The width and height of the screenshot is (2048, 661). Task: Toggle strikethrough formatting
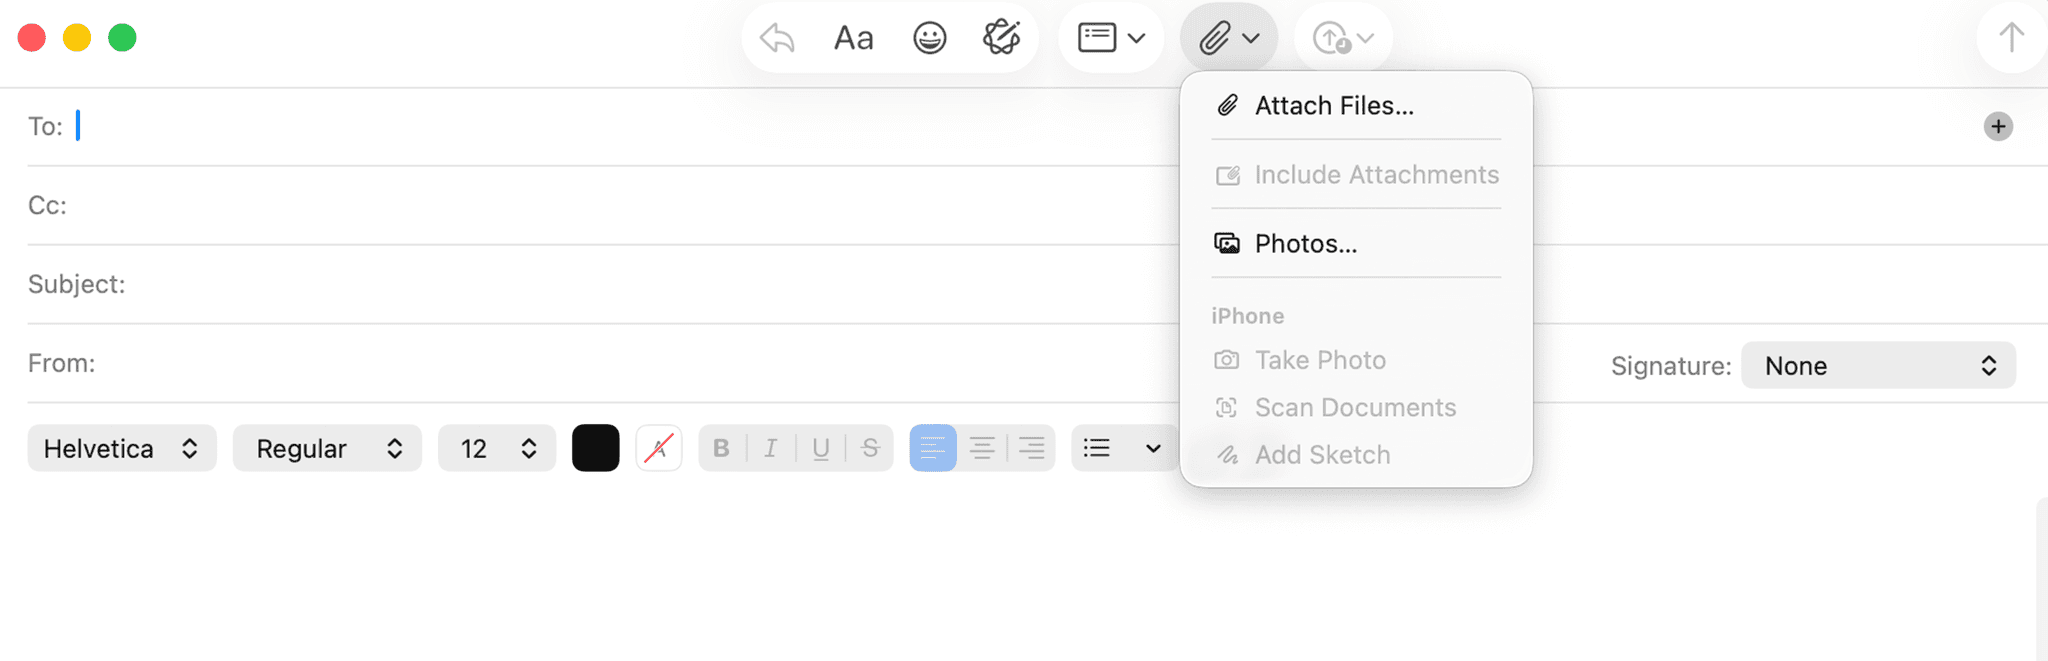(870, 448)
